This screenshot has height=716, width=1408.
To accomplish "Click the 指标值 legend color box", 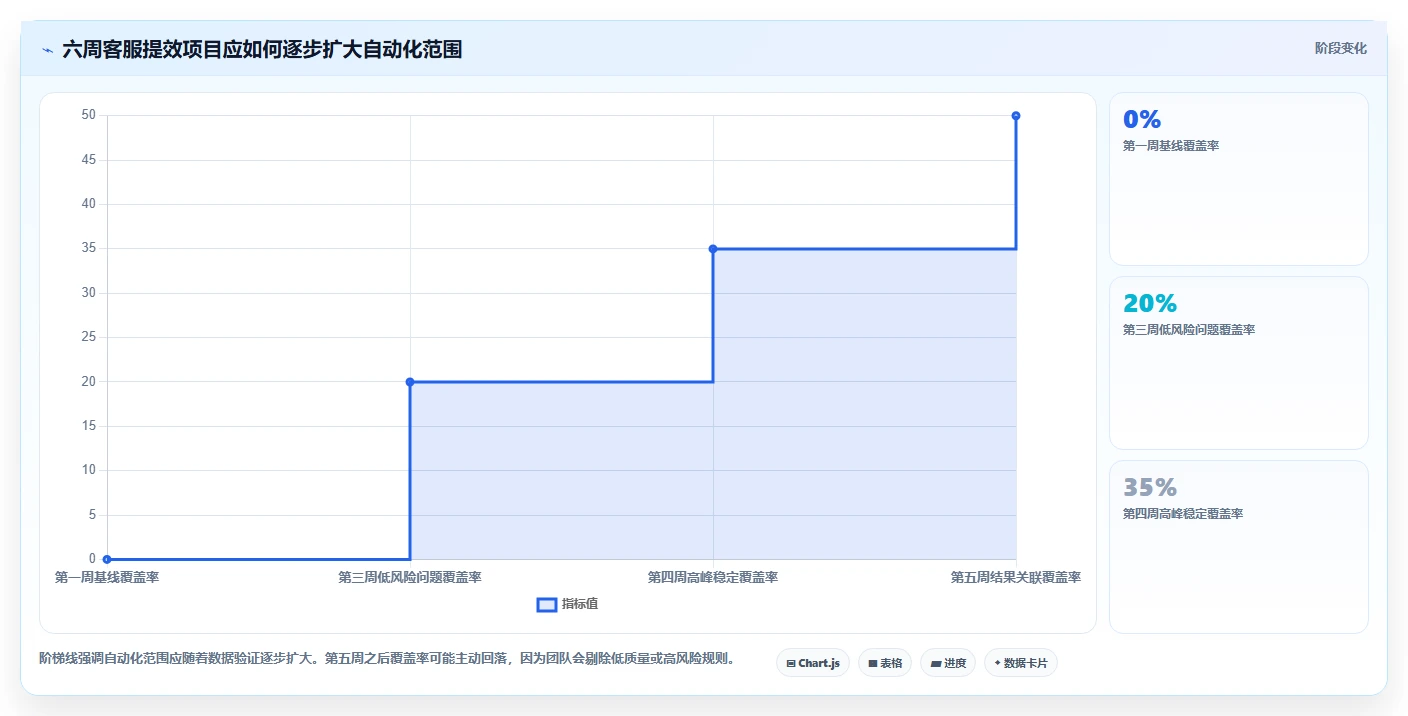I will coord(547,604).
